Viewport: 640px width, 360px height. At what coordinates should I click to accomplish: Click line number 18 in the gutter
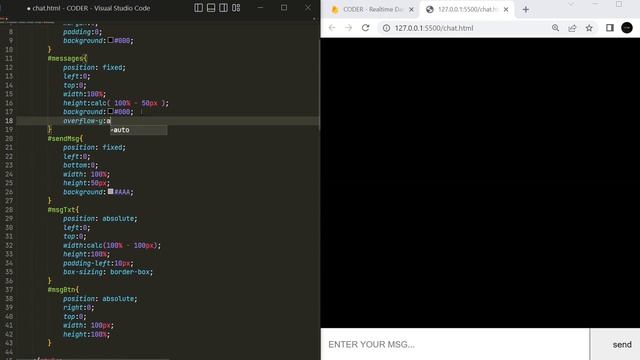click(x=9, y=121)
